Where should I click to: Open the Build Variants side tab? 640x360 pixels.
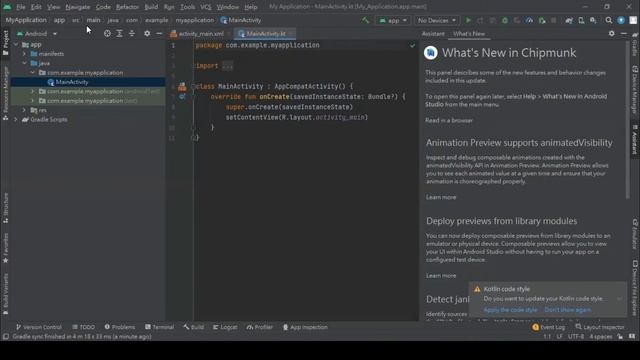click(5, 294)
